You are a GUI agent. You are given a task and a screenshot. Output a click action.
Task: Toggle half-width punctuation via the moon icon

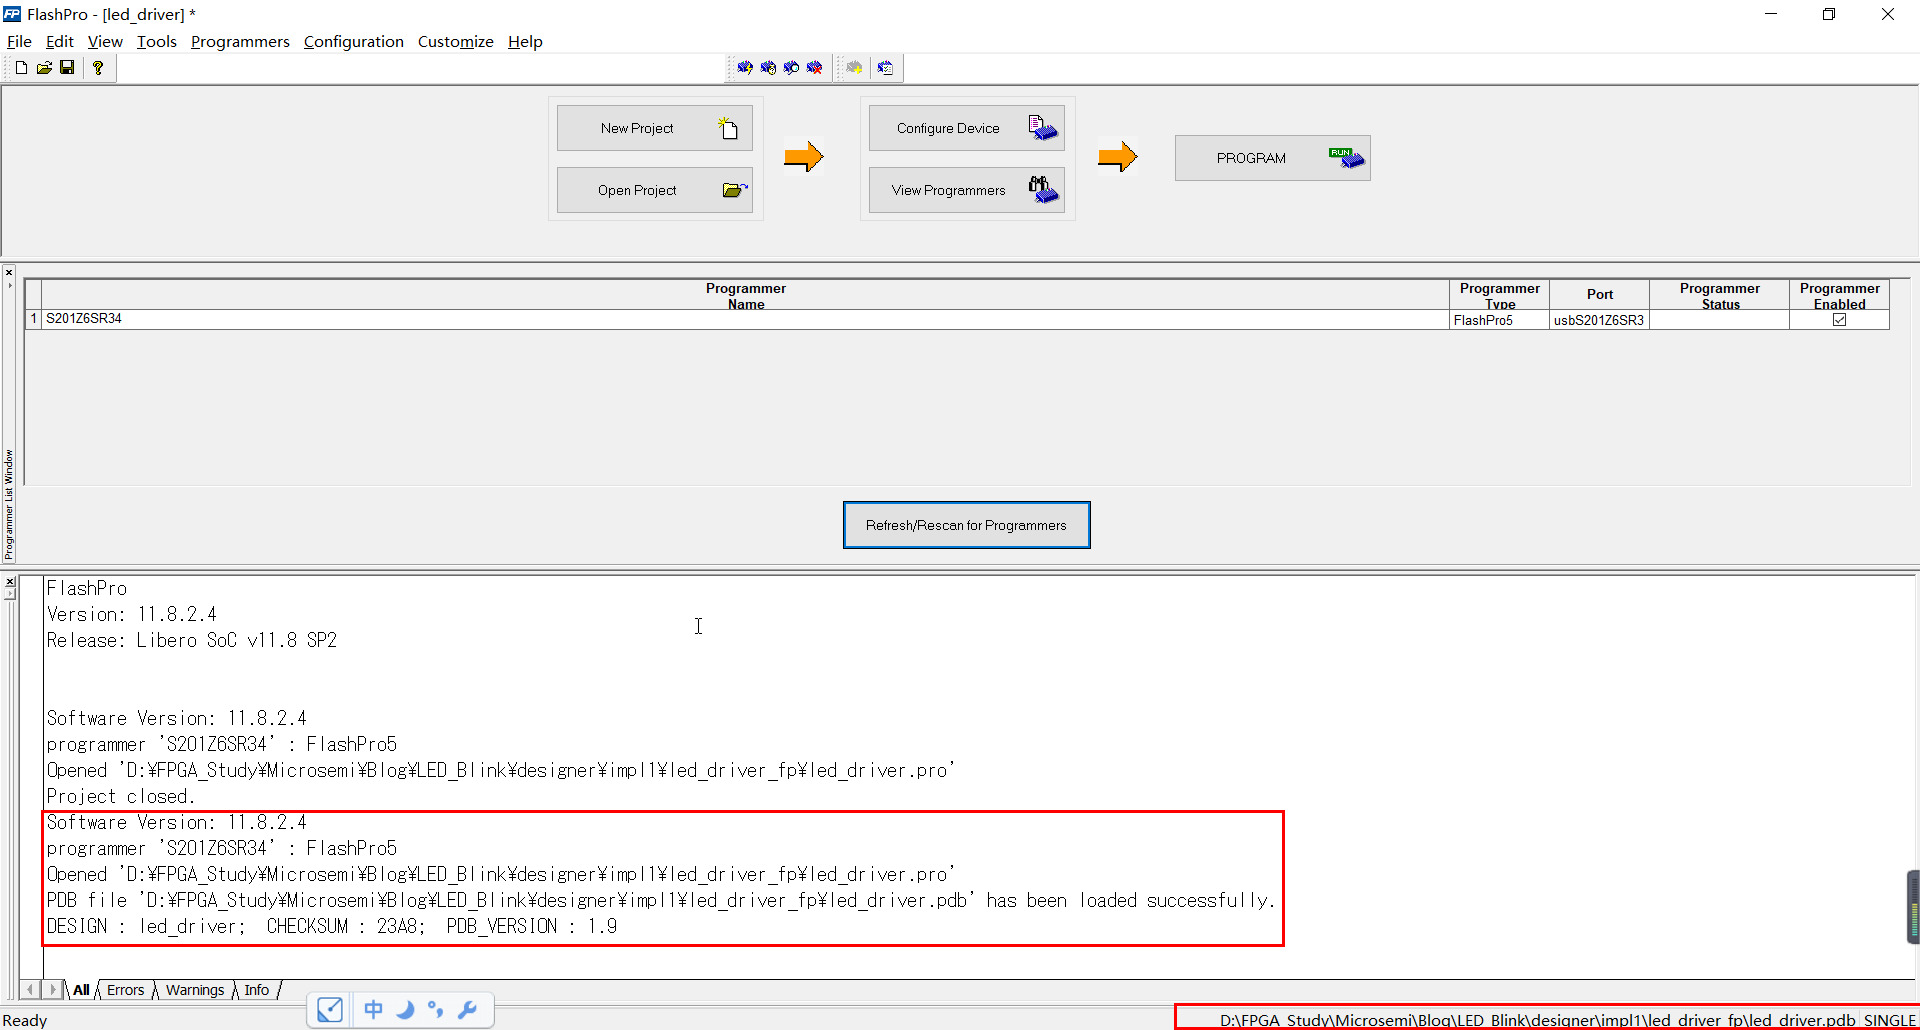coord(405,1010)
